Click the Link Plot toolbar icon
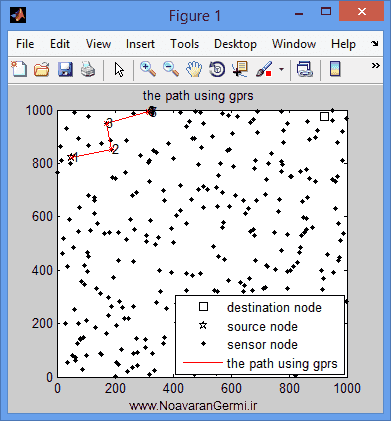This screenshot has height=421, width=391. pos(305,69)
